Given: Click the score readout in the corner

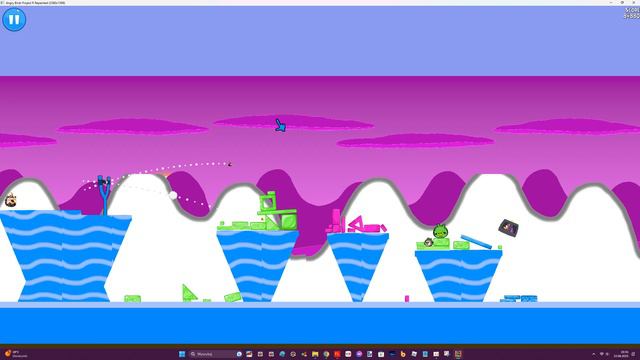Looking at the screenshot, I should [x=632, y=13].
